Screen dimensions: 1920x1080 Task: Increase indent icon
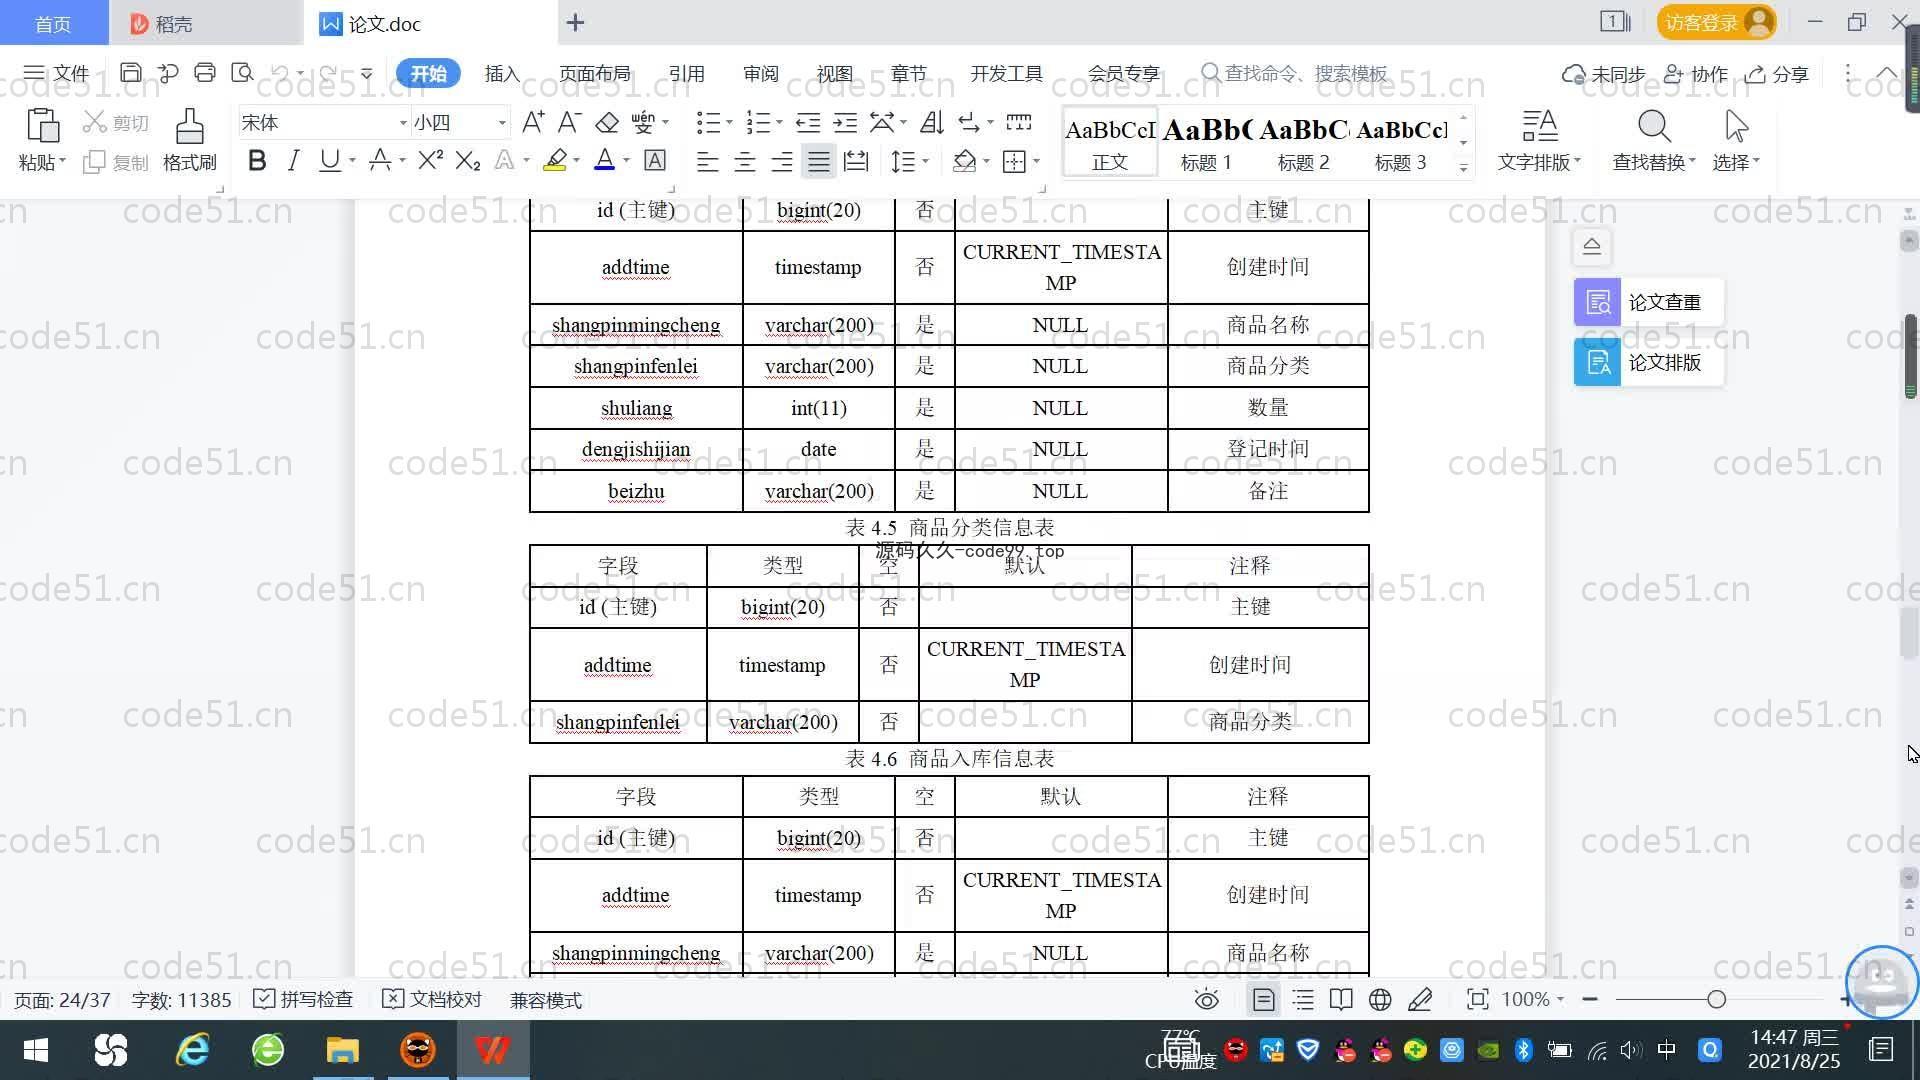pyautogui.click(x=845, y=123)
